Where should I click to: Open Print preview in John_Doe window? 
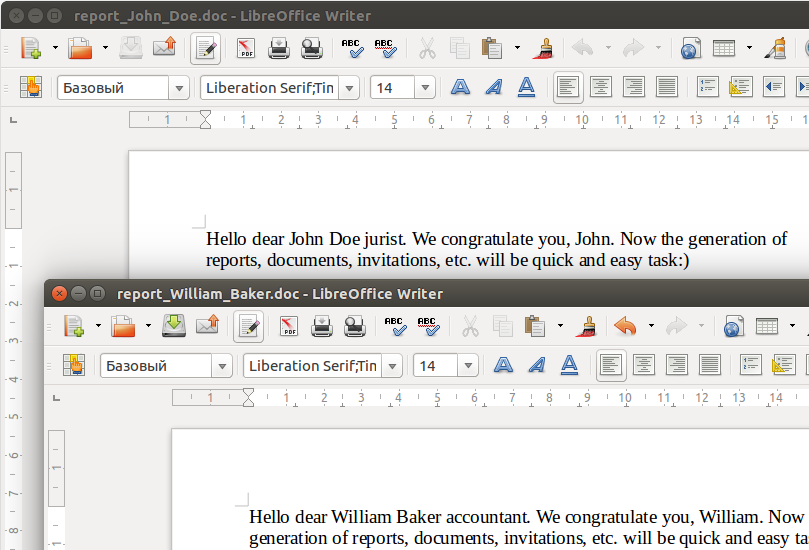tap(312, 48)
